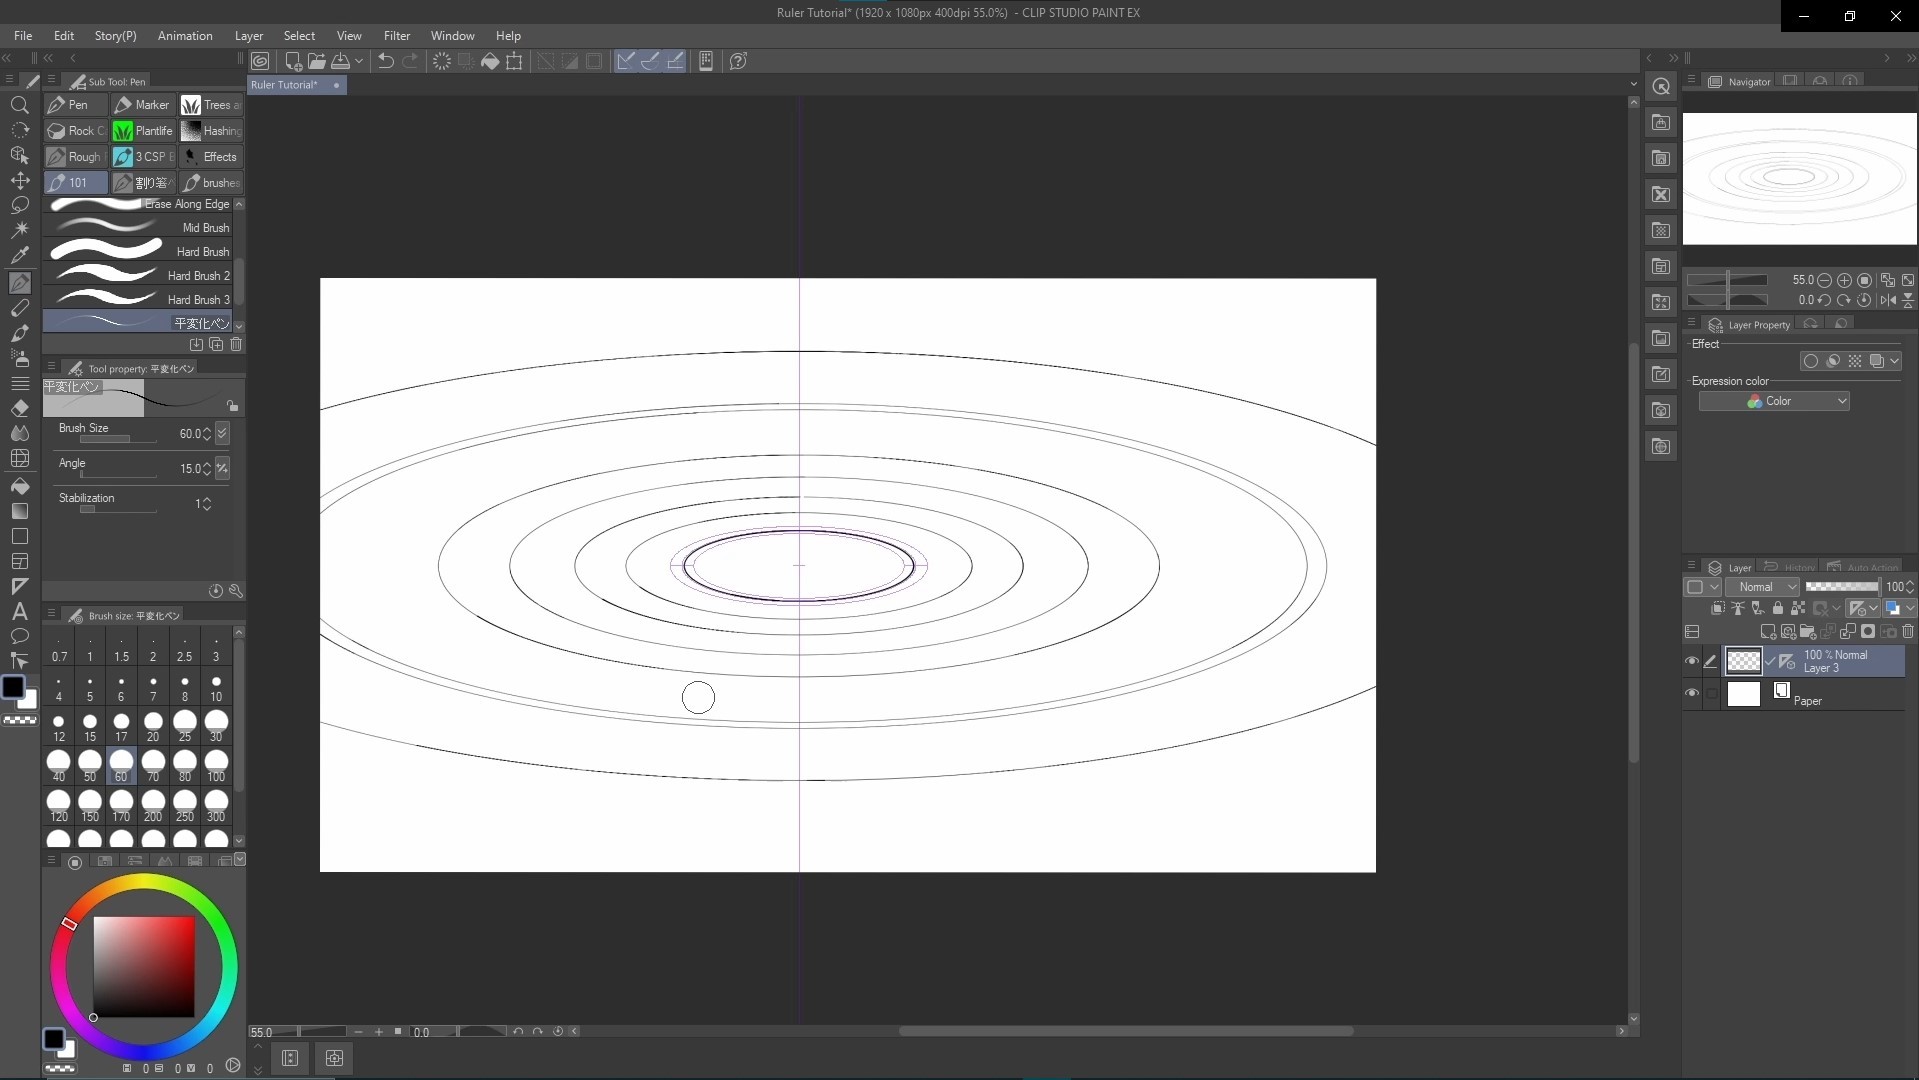The image size is (1919, 1080).
Task: Select the Eyedropper tool
Action: click(x=20, y=255)
